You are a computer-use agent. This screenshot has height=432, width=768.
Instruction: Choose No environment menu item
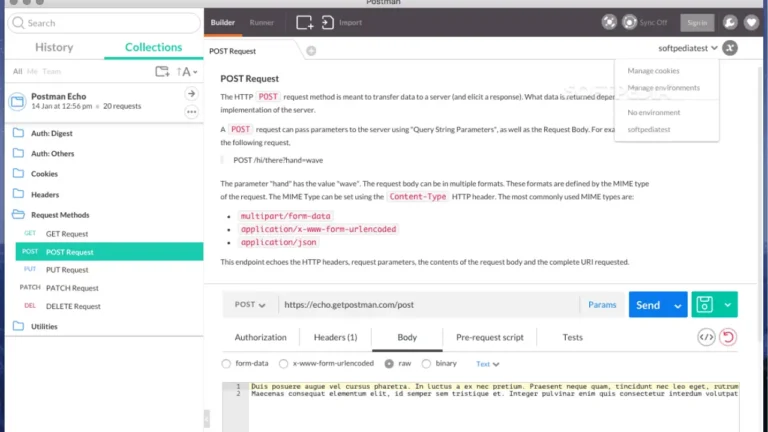(654, 113)
